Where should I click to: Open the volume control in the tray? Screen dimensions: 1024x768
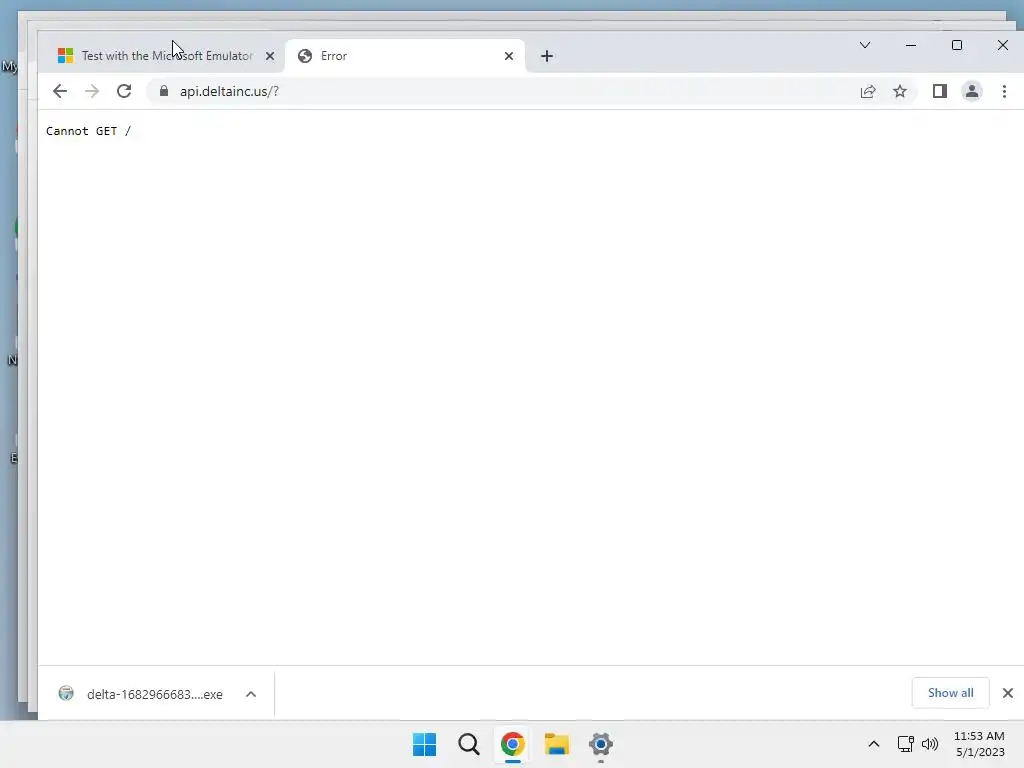click(930, 744)
